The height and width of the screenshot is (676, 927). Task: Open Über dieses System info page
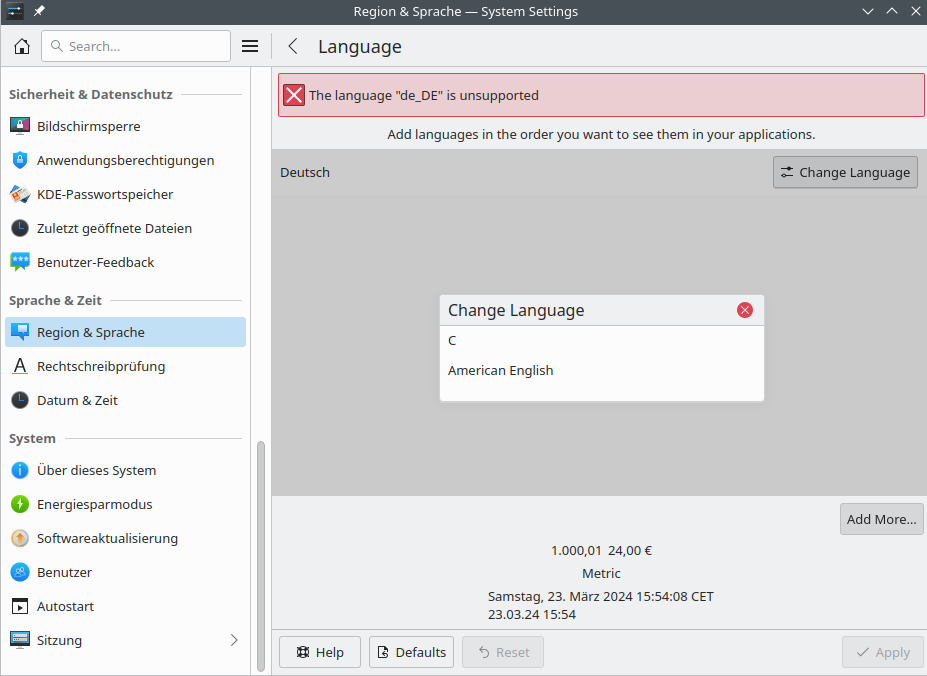pyautogui.click(x=125, y=470)
